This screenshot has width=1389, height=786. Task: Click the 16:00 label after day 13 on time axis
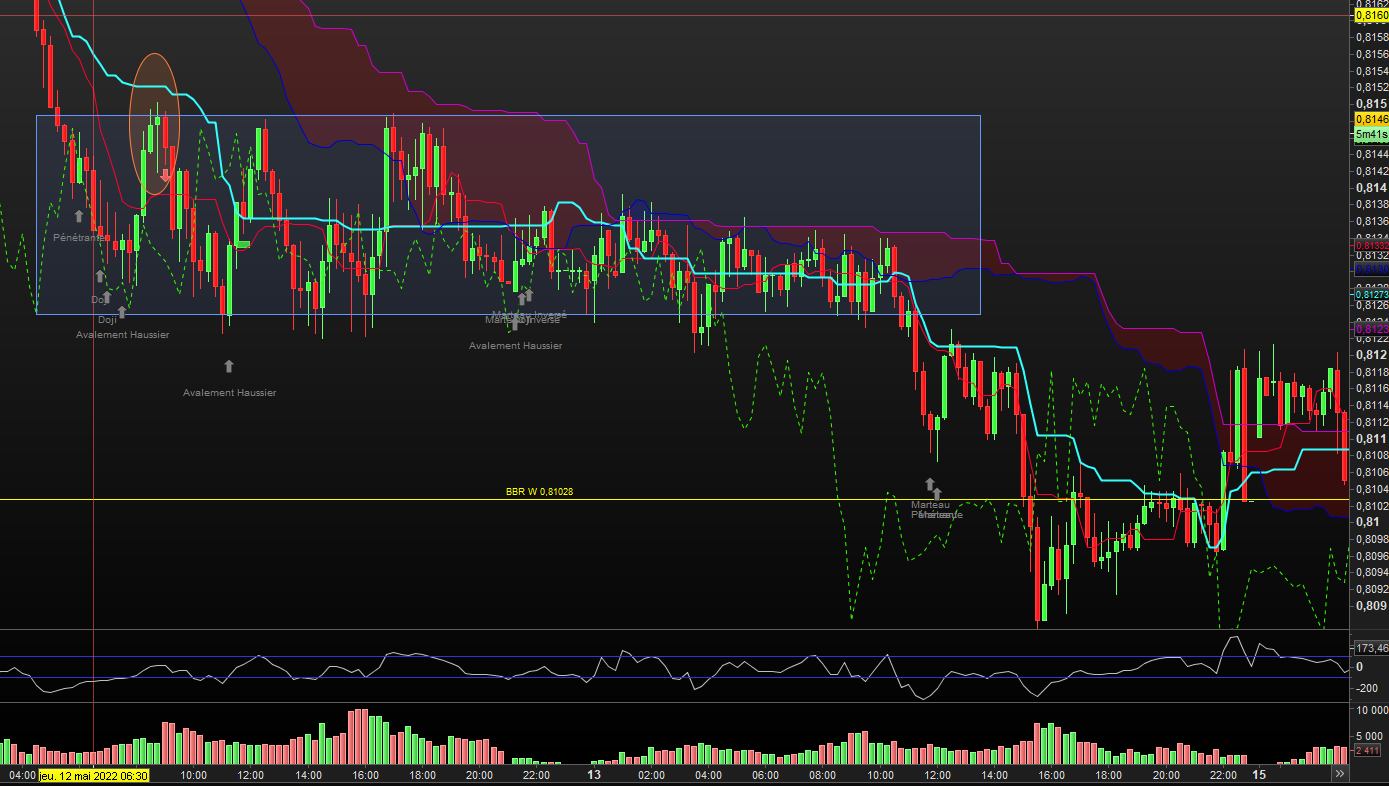1051,775
